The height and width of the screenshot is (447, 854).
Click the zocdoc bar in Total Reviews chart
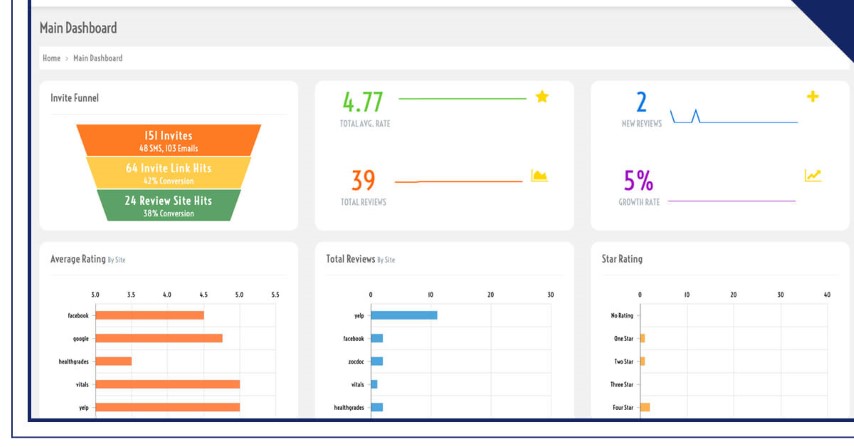coord(377,361)
